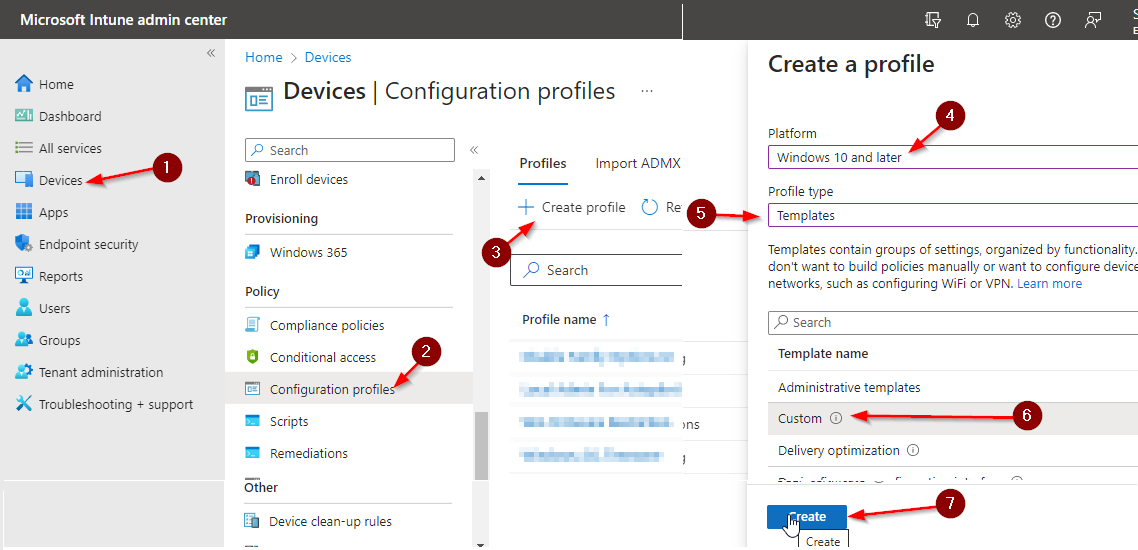This screenshot has height=550, width=1138.
Task: Click Home breadcrumb link
Action: point(263,57)
